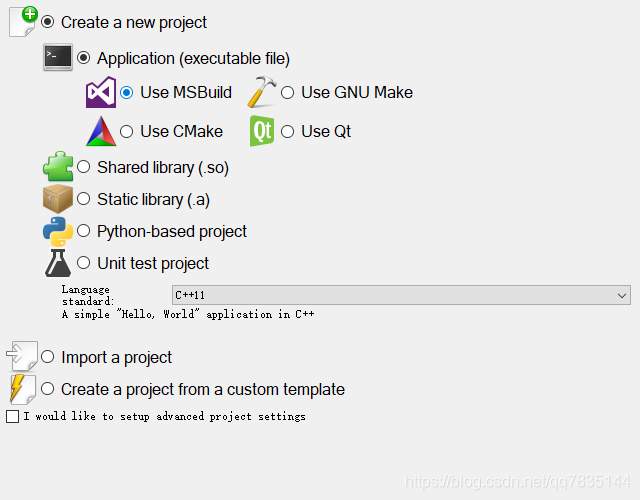Click the flask unit test icon

[58, 263]
